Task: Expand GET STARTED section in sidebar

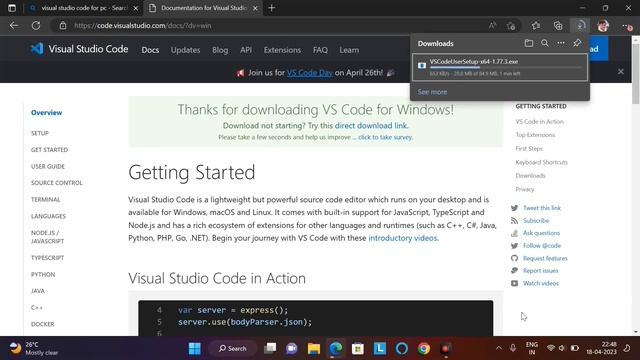Action: [49, 150]
